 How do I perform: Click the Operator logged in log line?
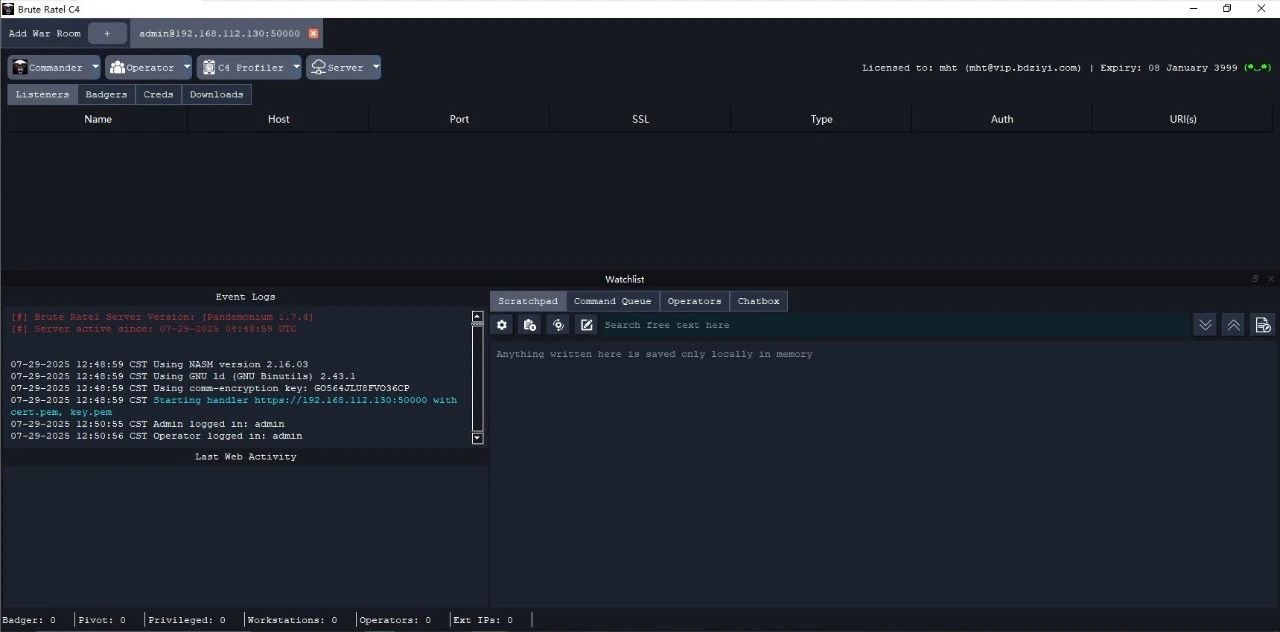pos(157,436)
